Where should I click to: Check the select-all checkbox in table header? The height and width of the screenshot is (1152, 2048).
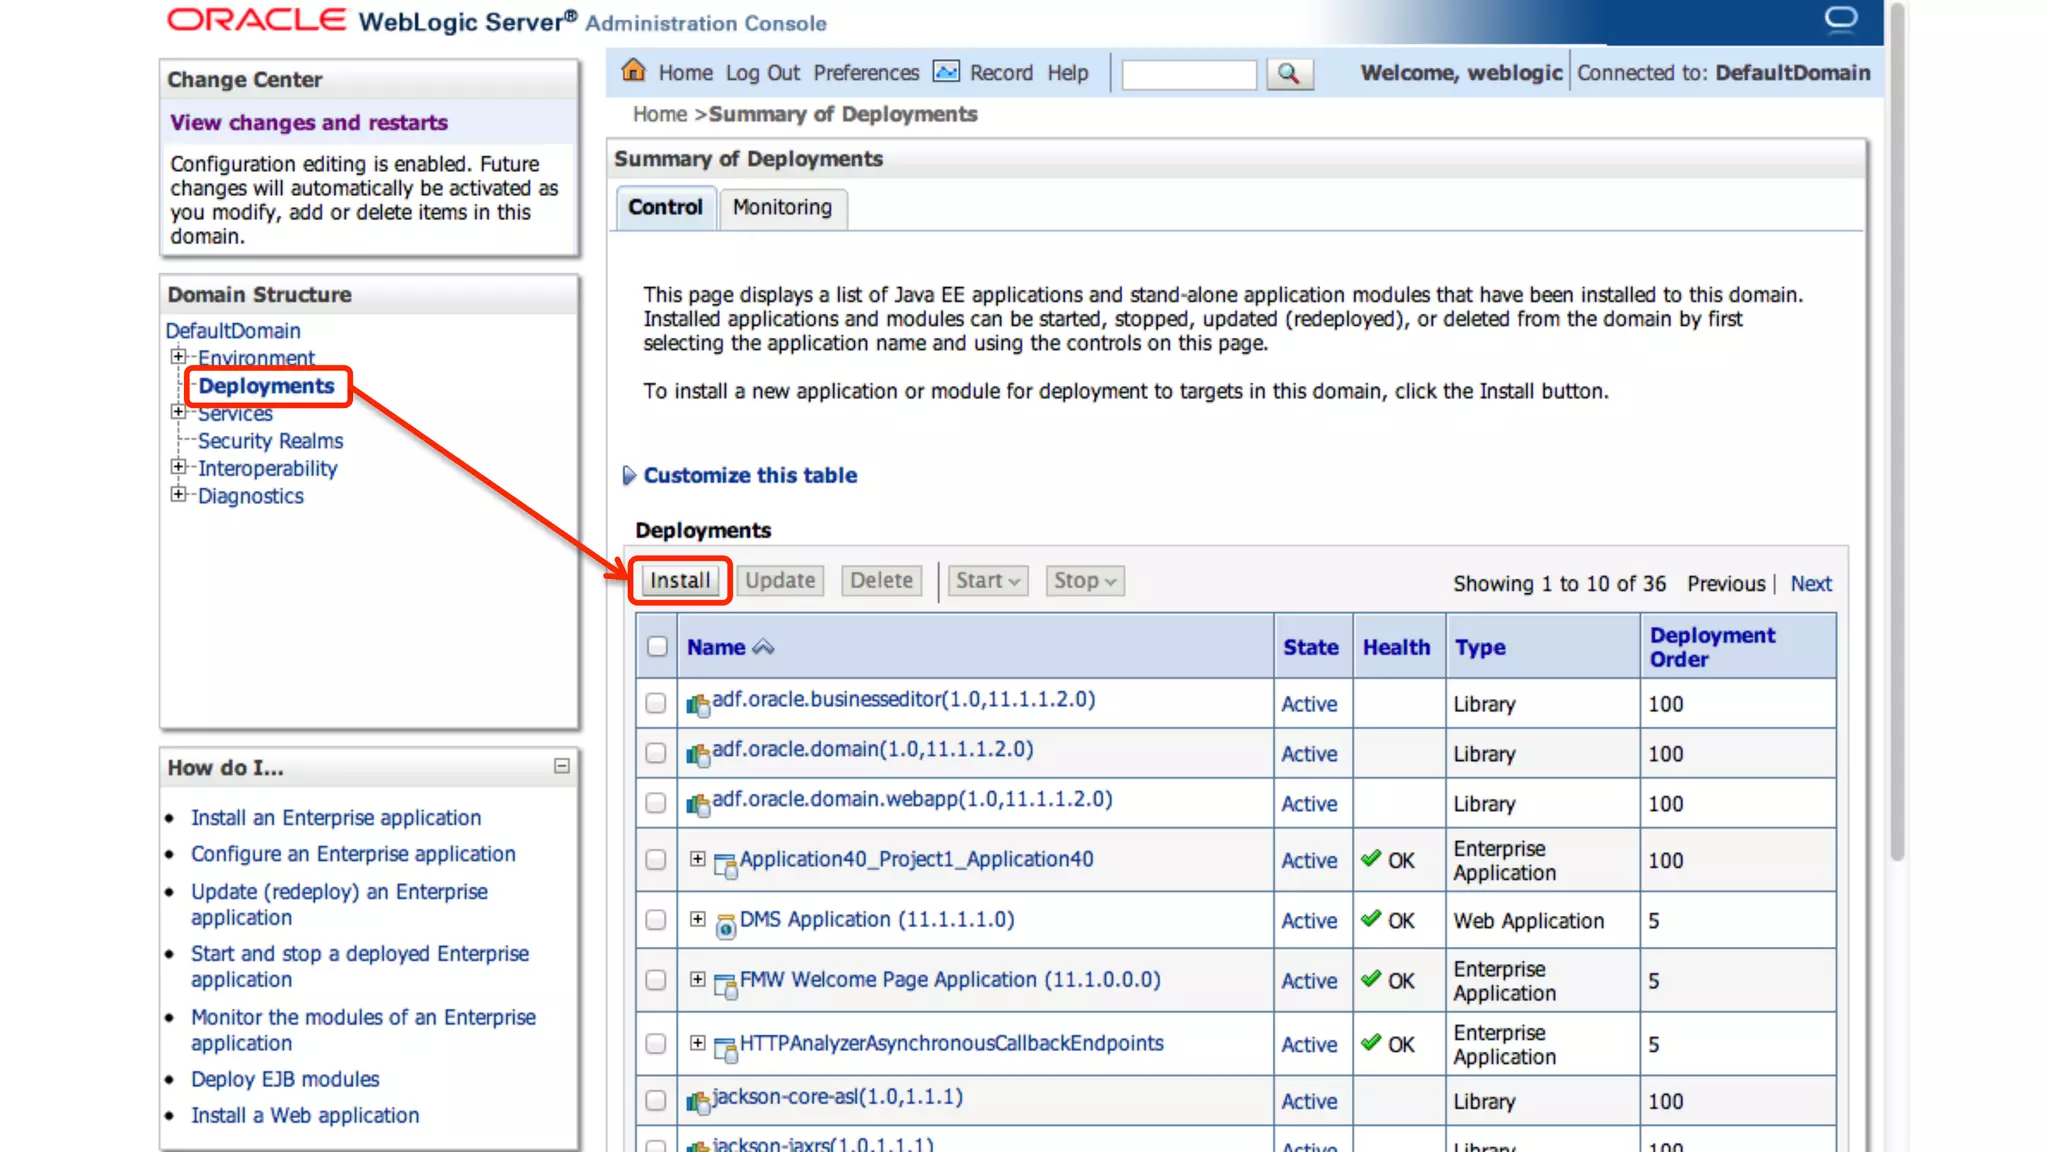click(657, 647)
